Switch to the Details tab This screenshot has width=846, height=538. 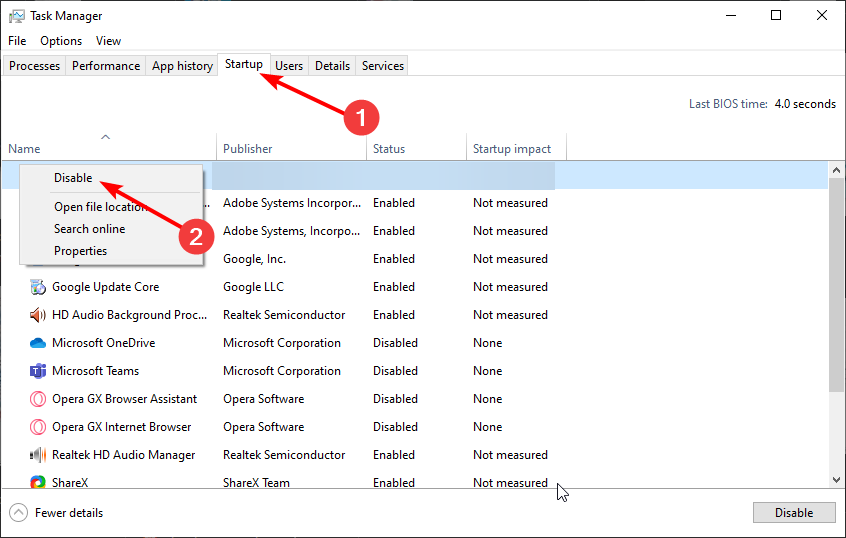coord(332,66)
